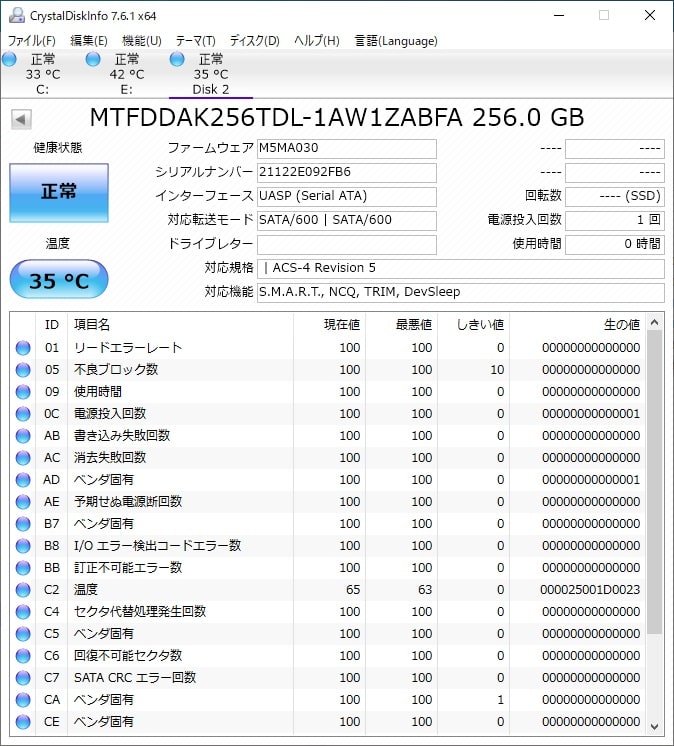Click the blue status circle for E: drive
The image size is (674, 746).
(x=93, y=59)
